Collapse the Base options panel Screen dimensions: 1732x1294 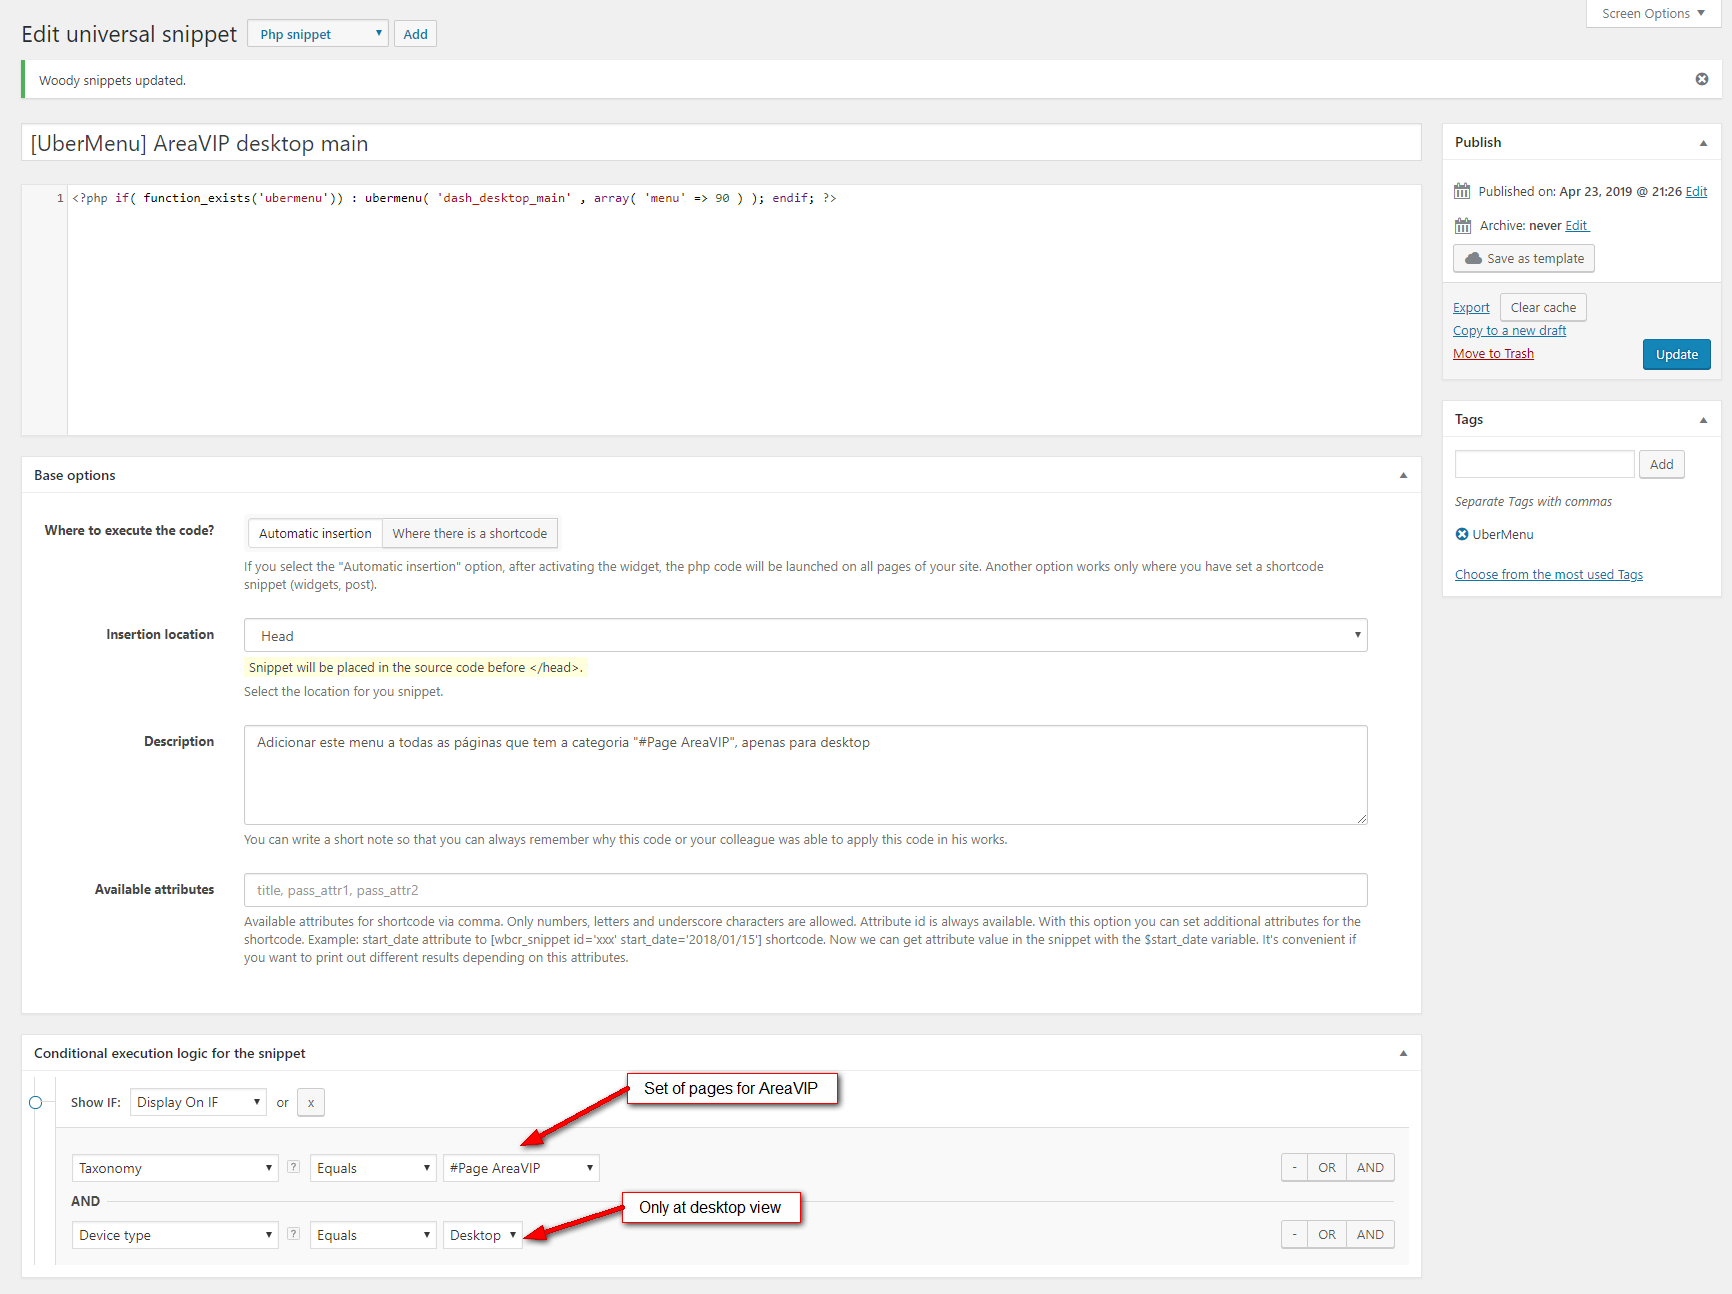(1403, 475)
